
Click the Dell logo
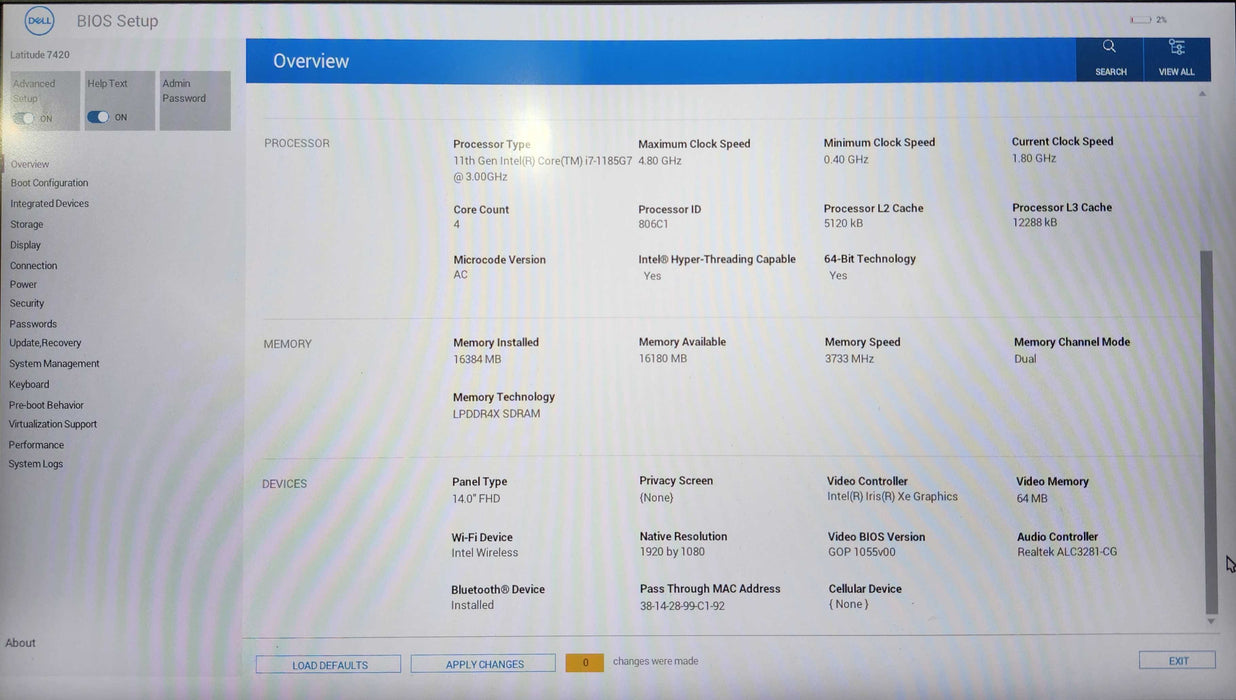pos(39,20)
